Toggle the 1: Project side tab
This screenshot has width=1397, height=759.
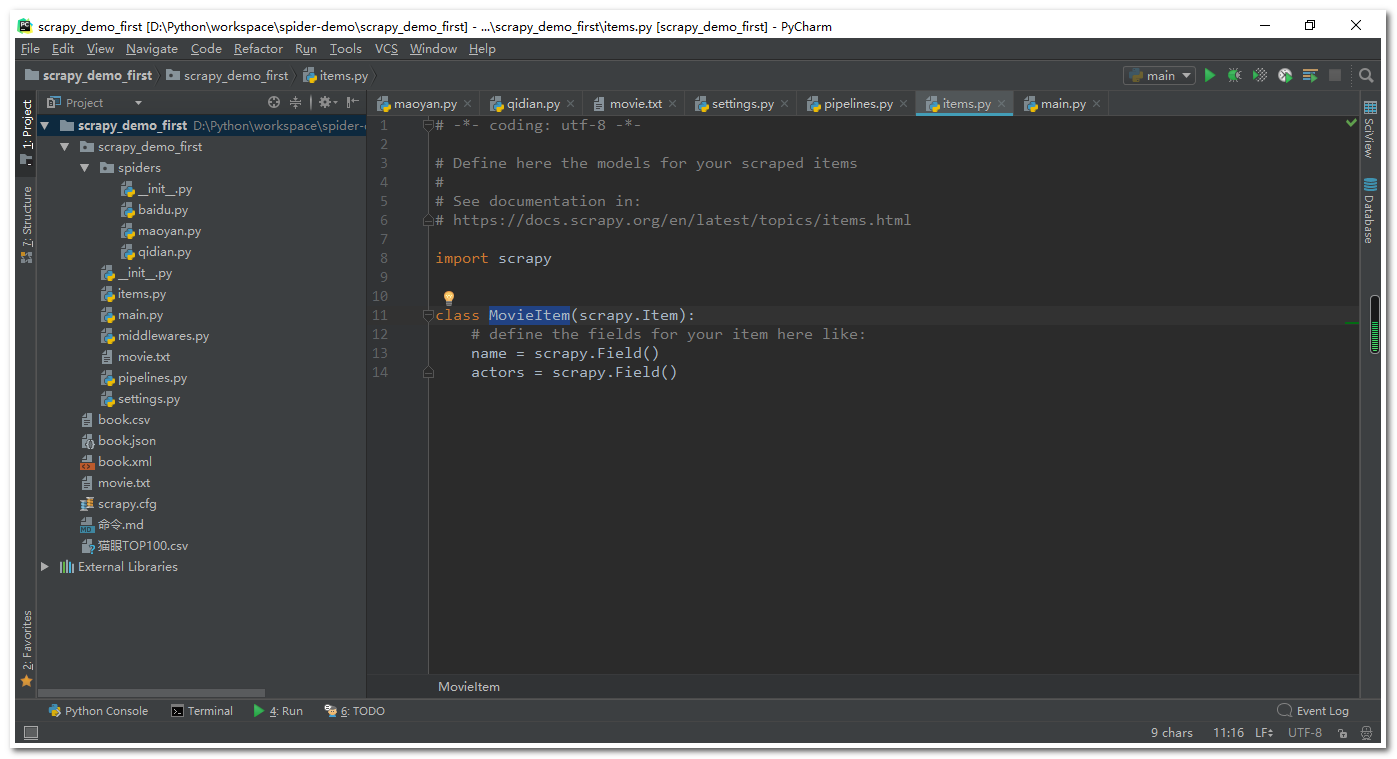point(27,133)
